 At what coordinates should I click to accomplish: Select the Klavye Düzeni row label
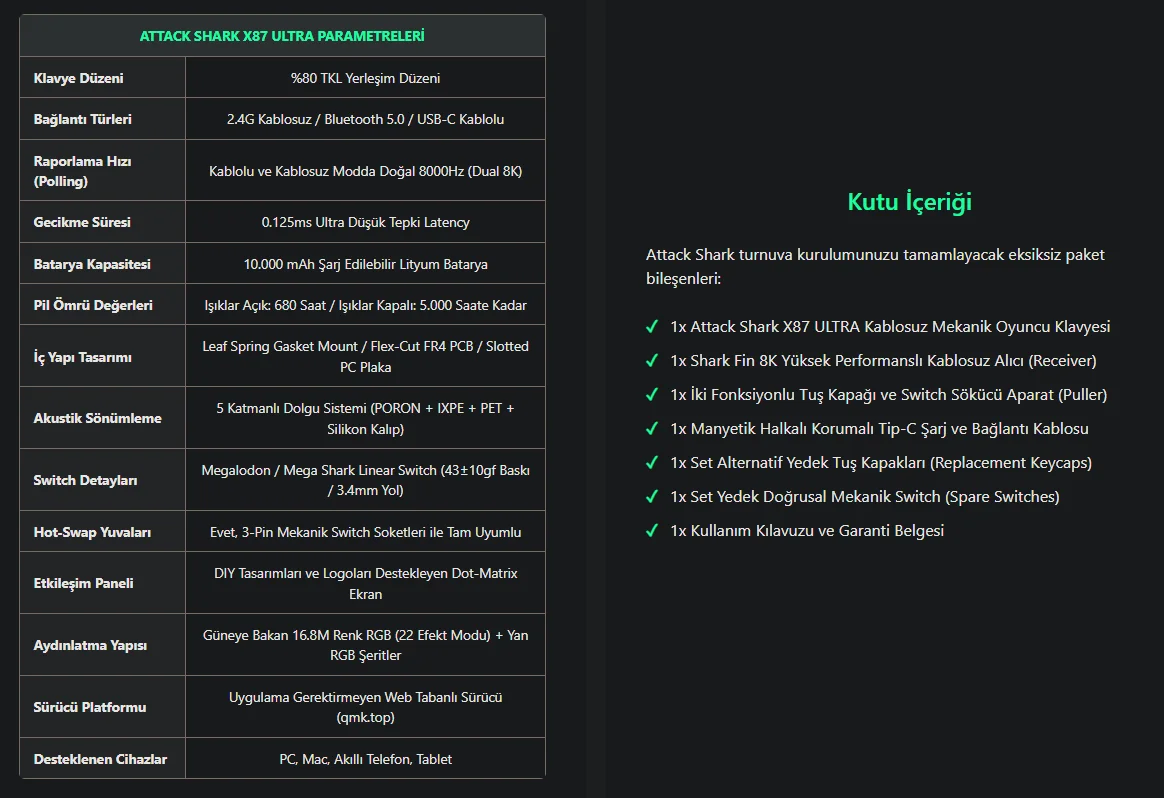tap(79, 78)
